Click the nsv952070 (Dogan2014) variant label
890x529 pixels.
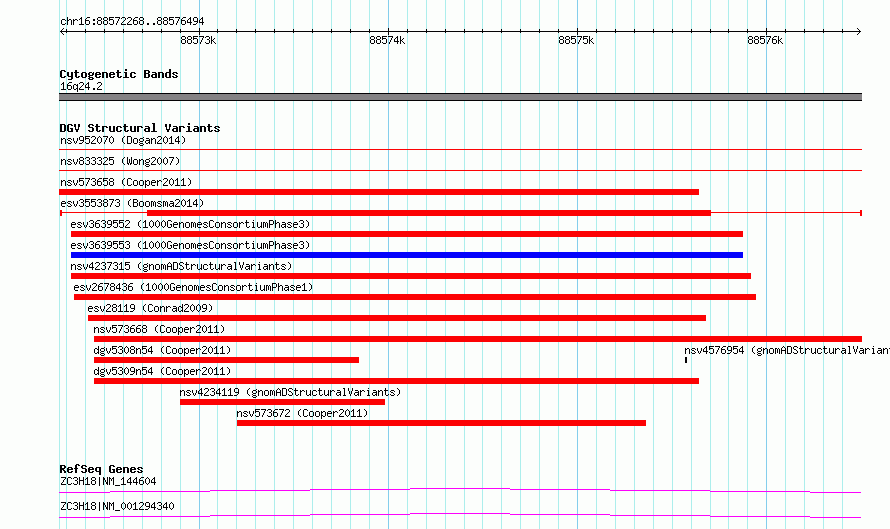[123, 140]
